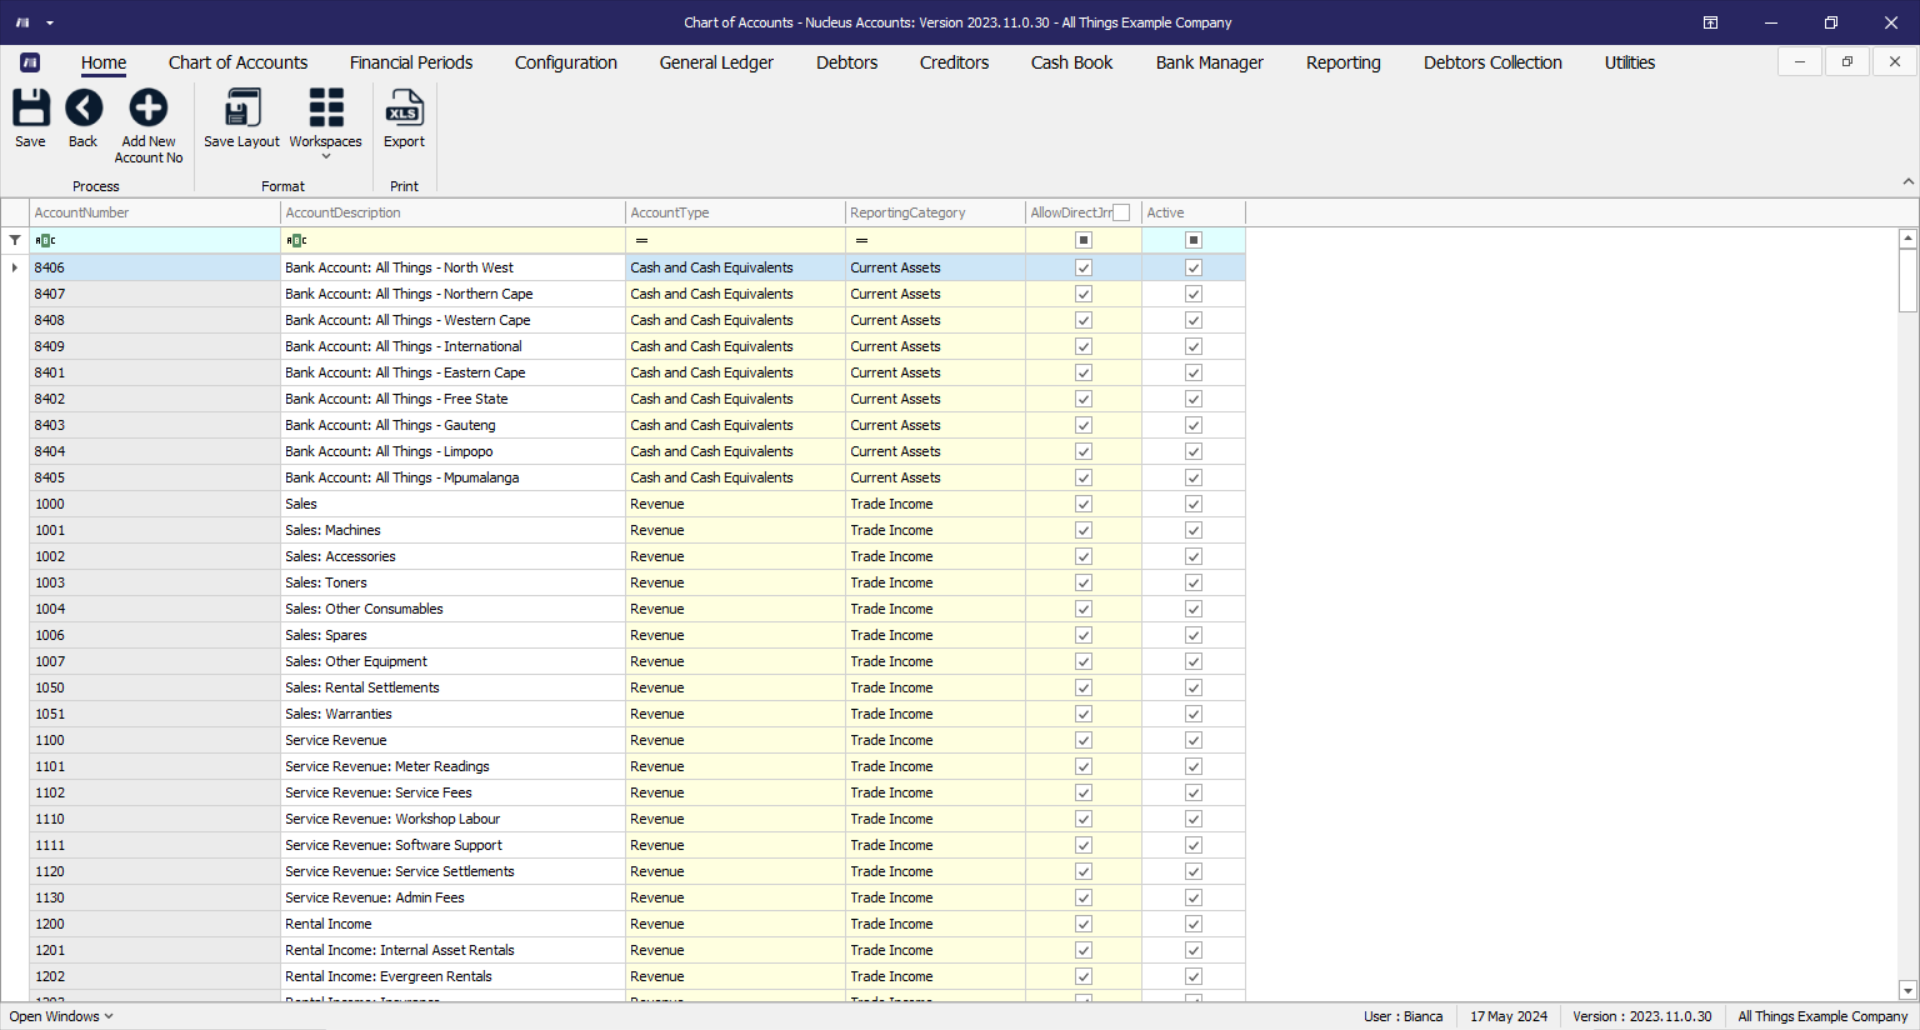Collapse the ribbon using the chevron

1908,182
